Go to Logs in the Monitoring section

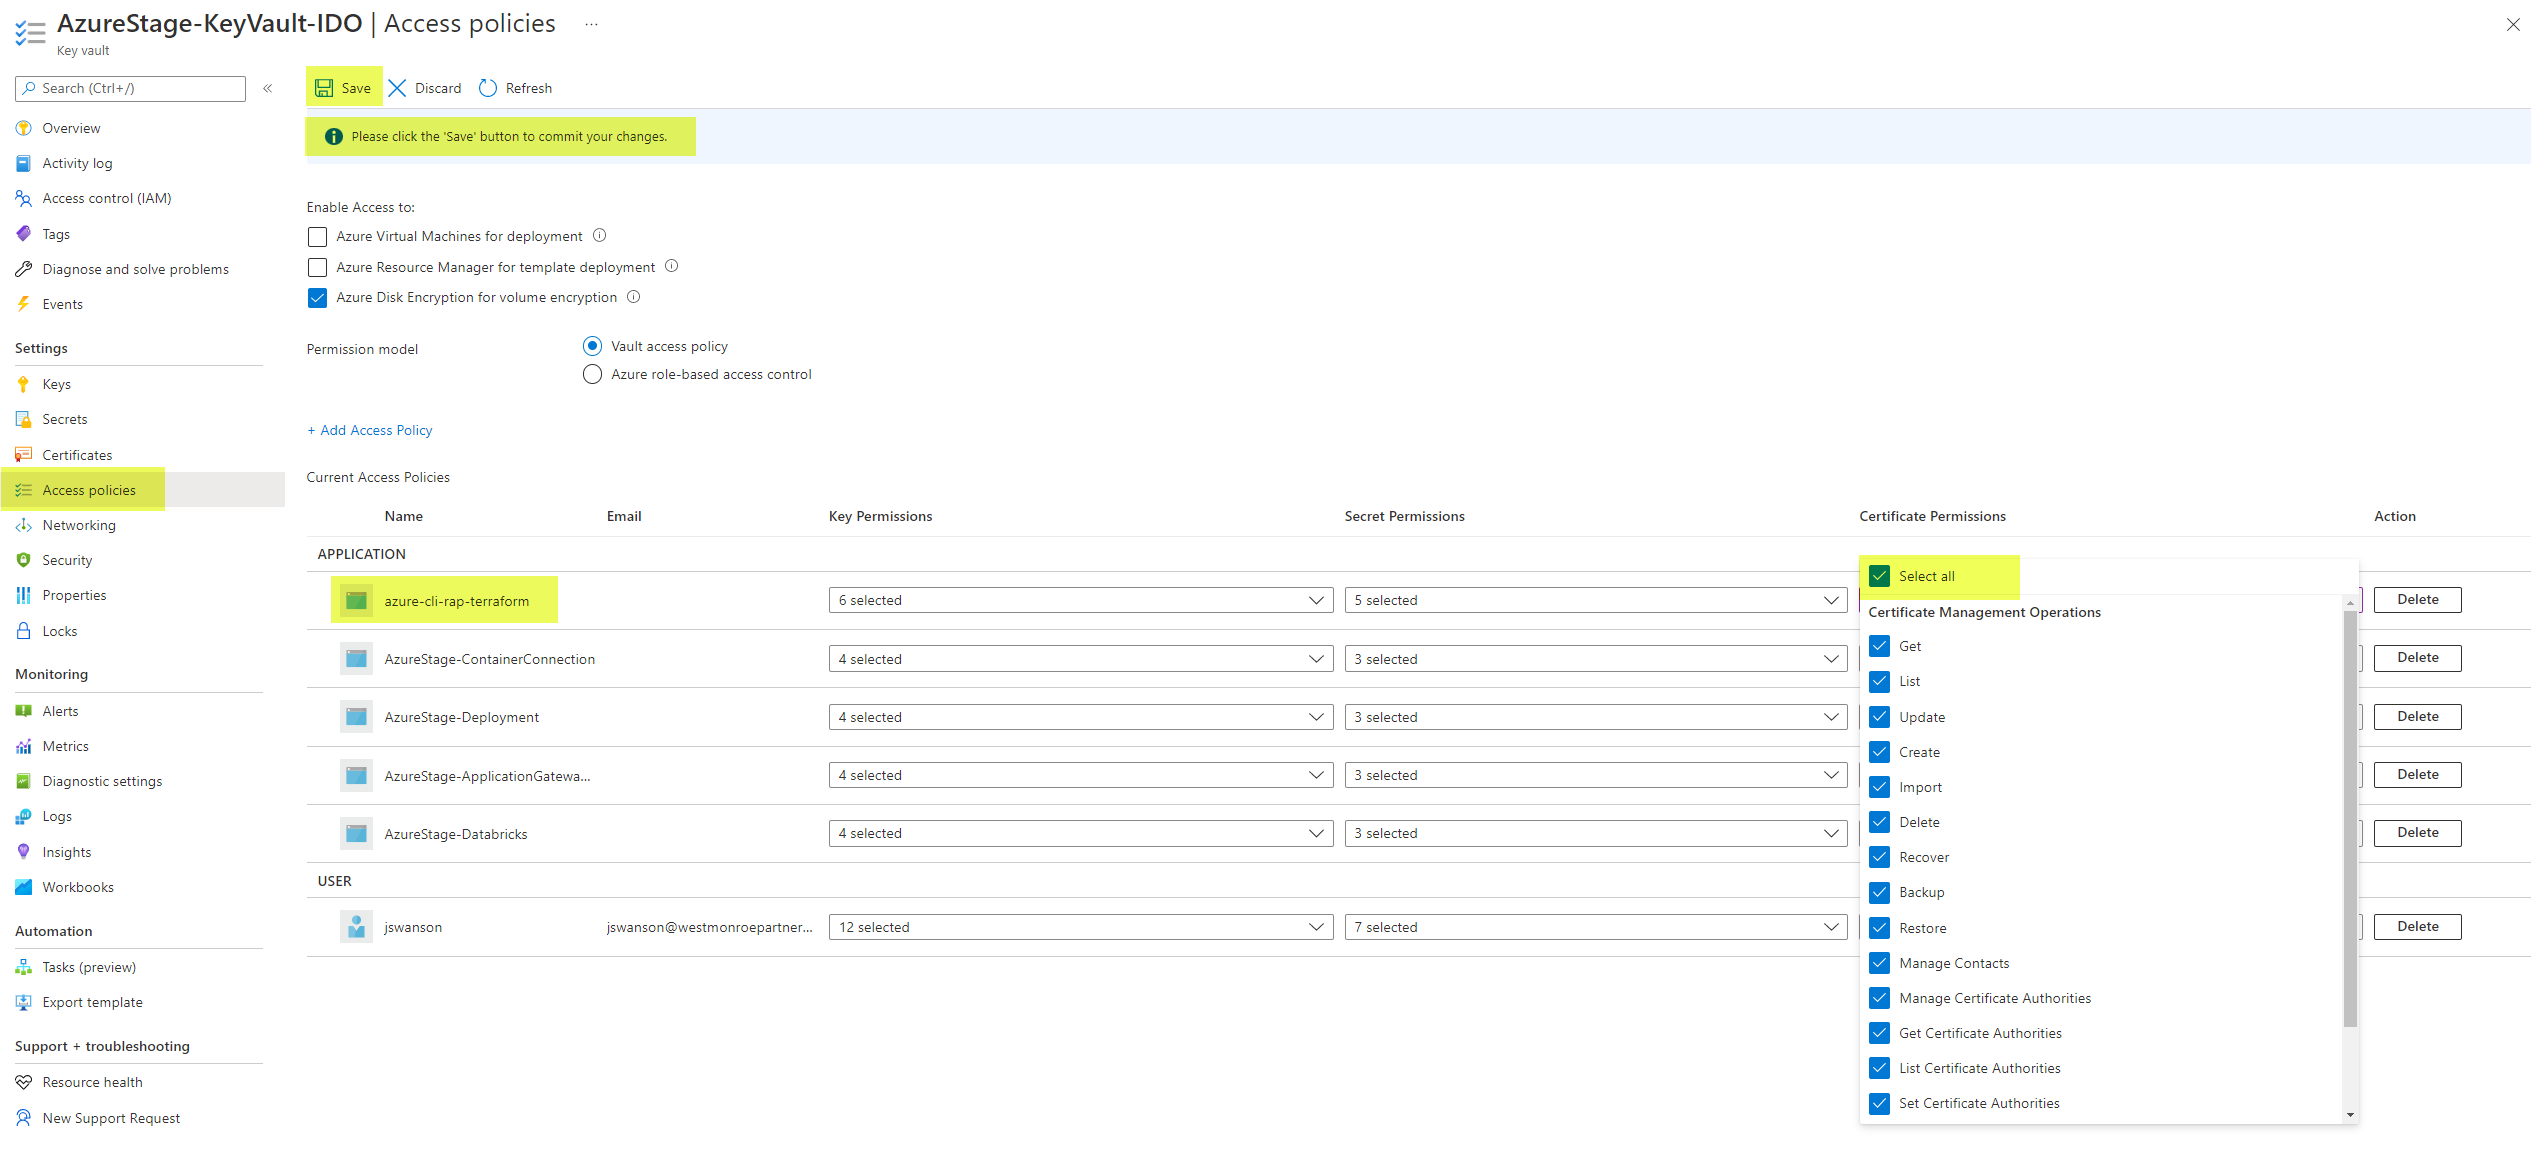click(57, 816)
